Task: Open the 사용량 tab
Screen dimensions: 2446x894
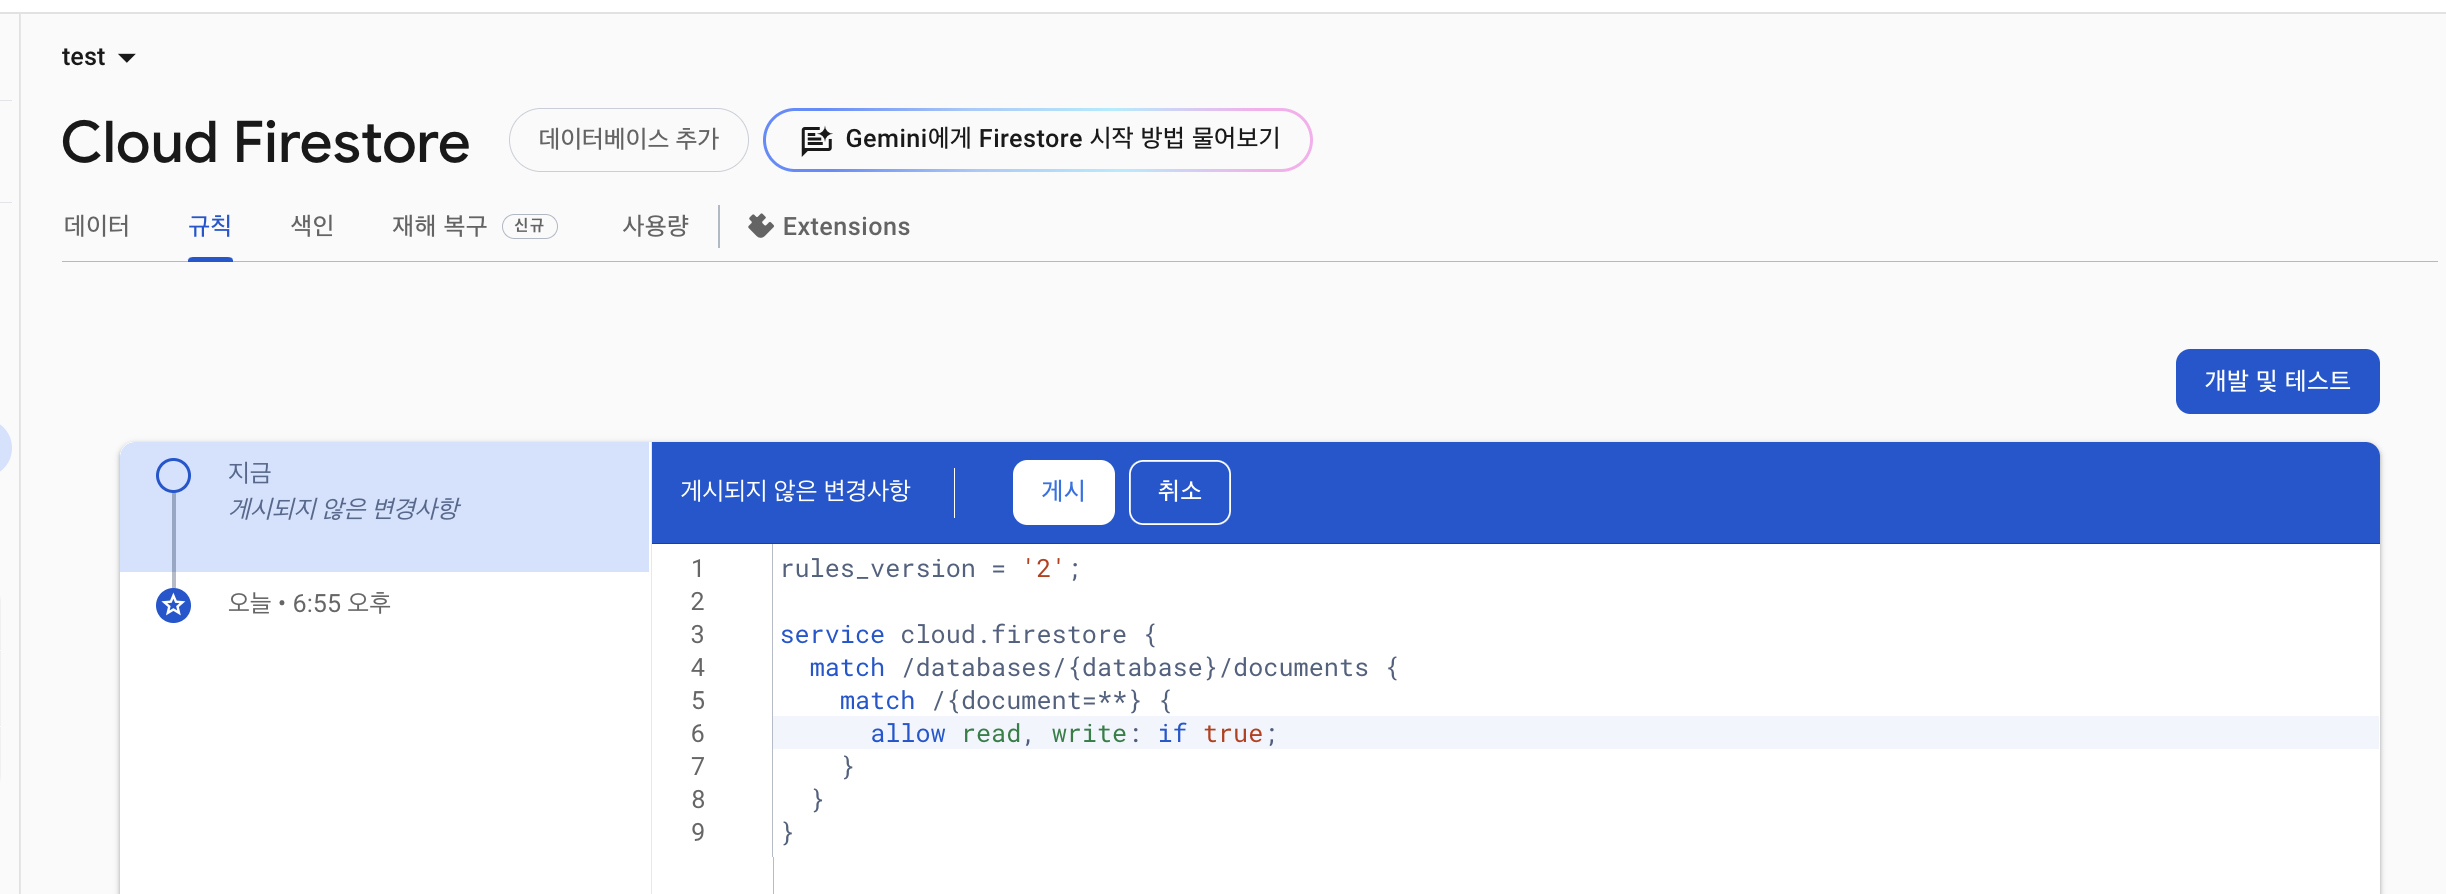Action: click(x=656, y=226)
